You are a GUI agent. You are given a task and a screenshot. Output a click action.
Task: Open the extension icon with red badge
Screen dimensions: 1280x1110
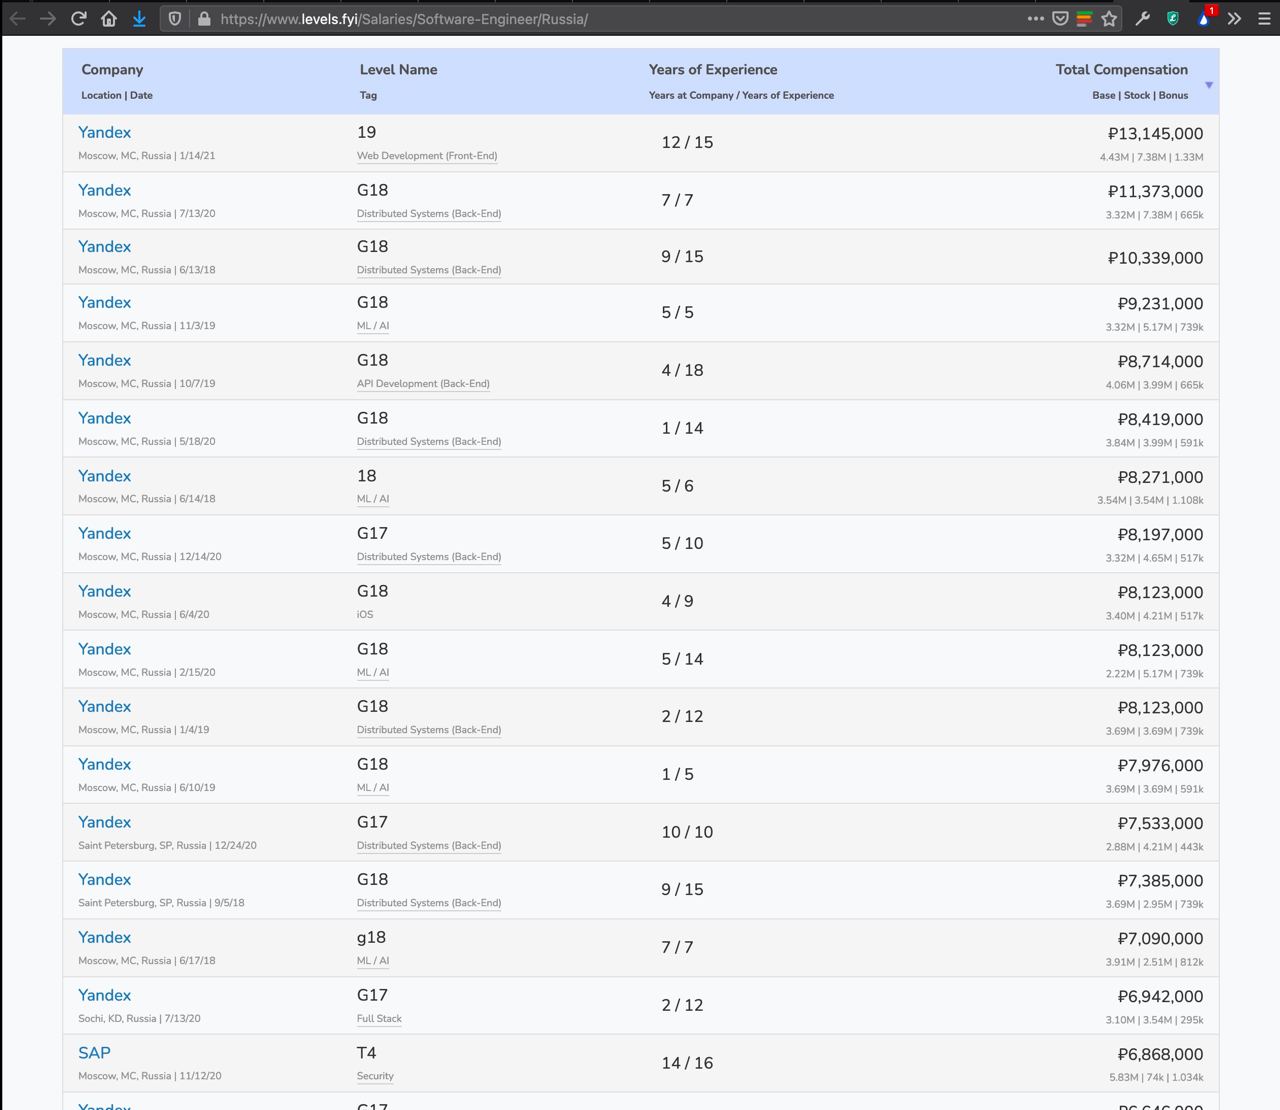[x=1205, y=18]
